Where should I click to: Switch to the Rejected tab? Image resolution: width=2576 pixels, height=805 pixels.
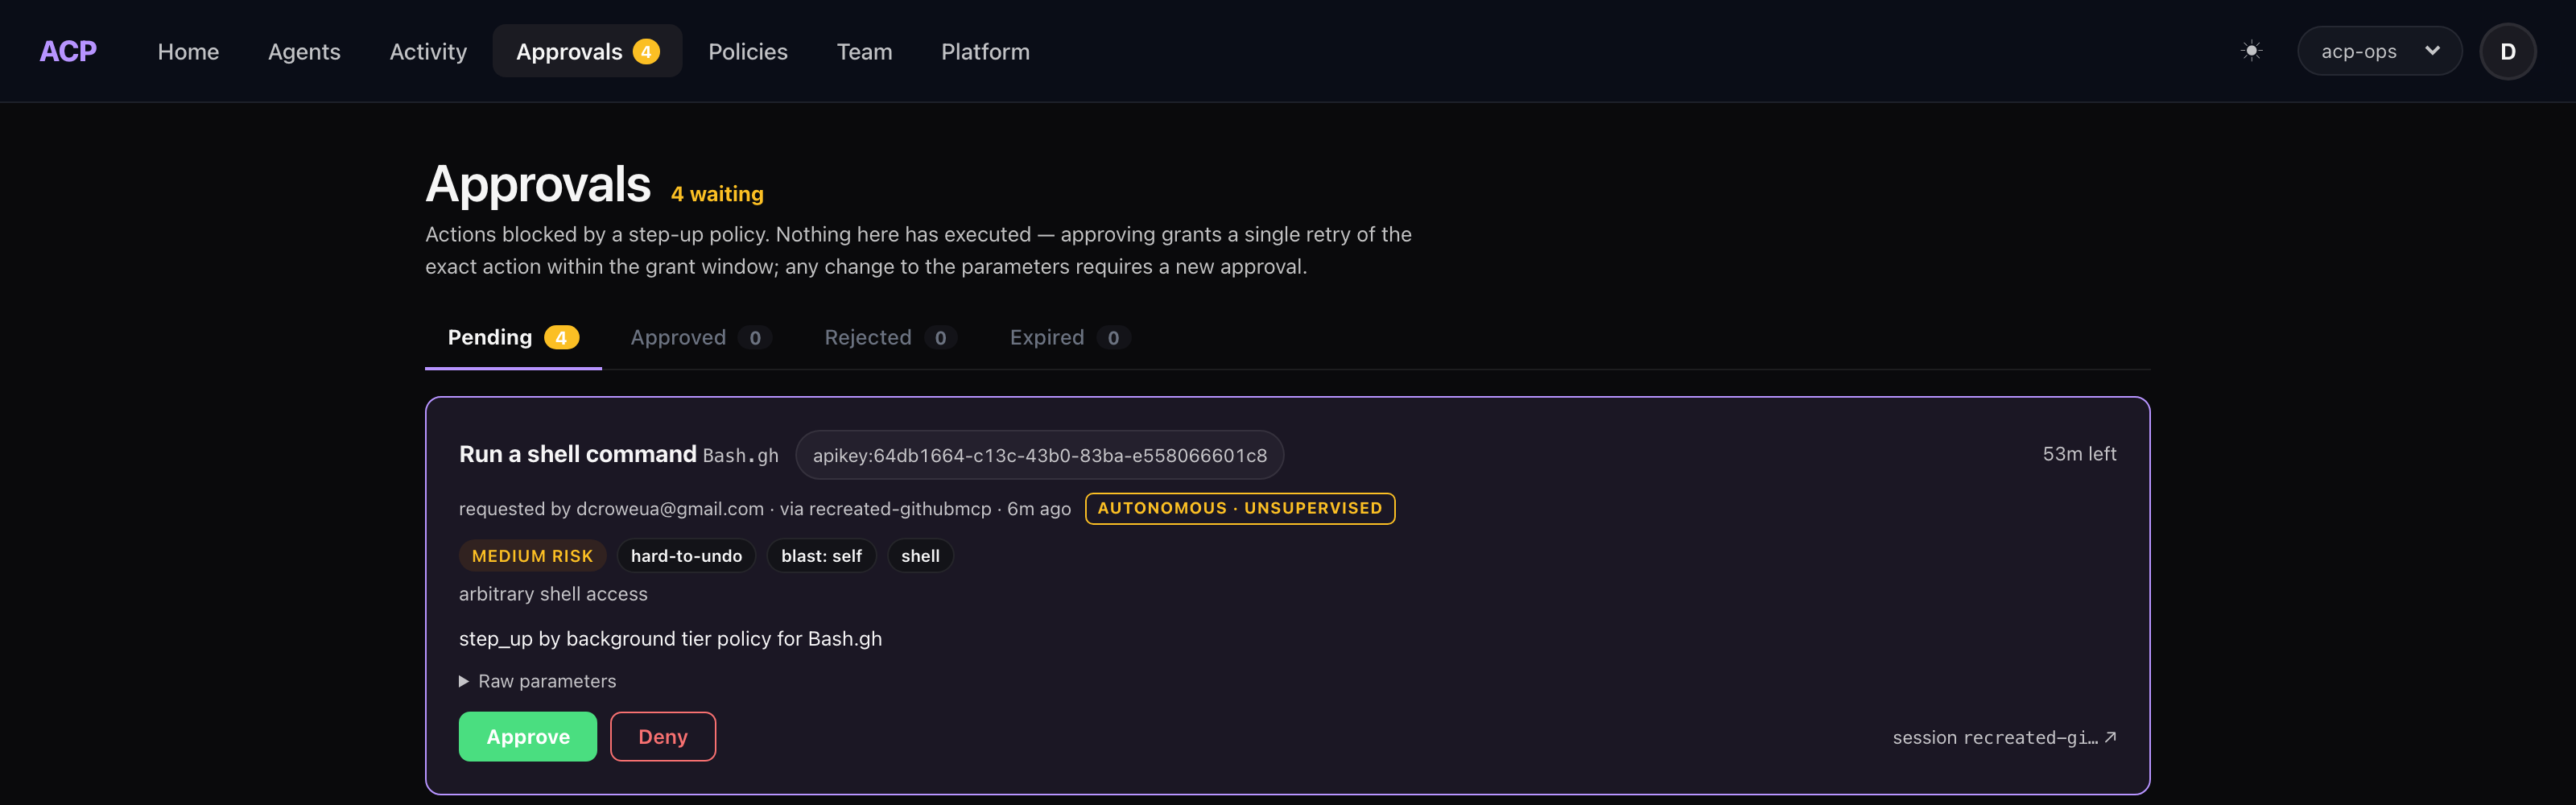pyautogui.click(x=890, y=337)
